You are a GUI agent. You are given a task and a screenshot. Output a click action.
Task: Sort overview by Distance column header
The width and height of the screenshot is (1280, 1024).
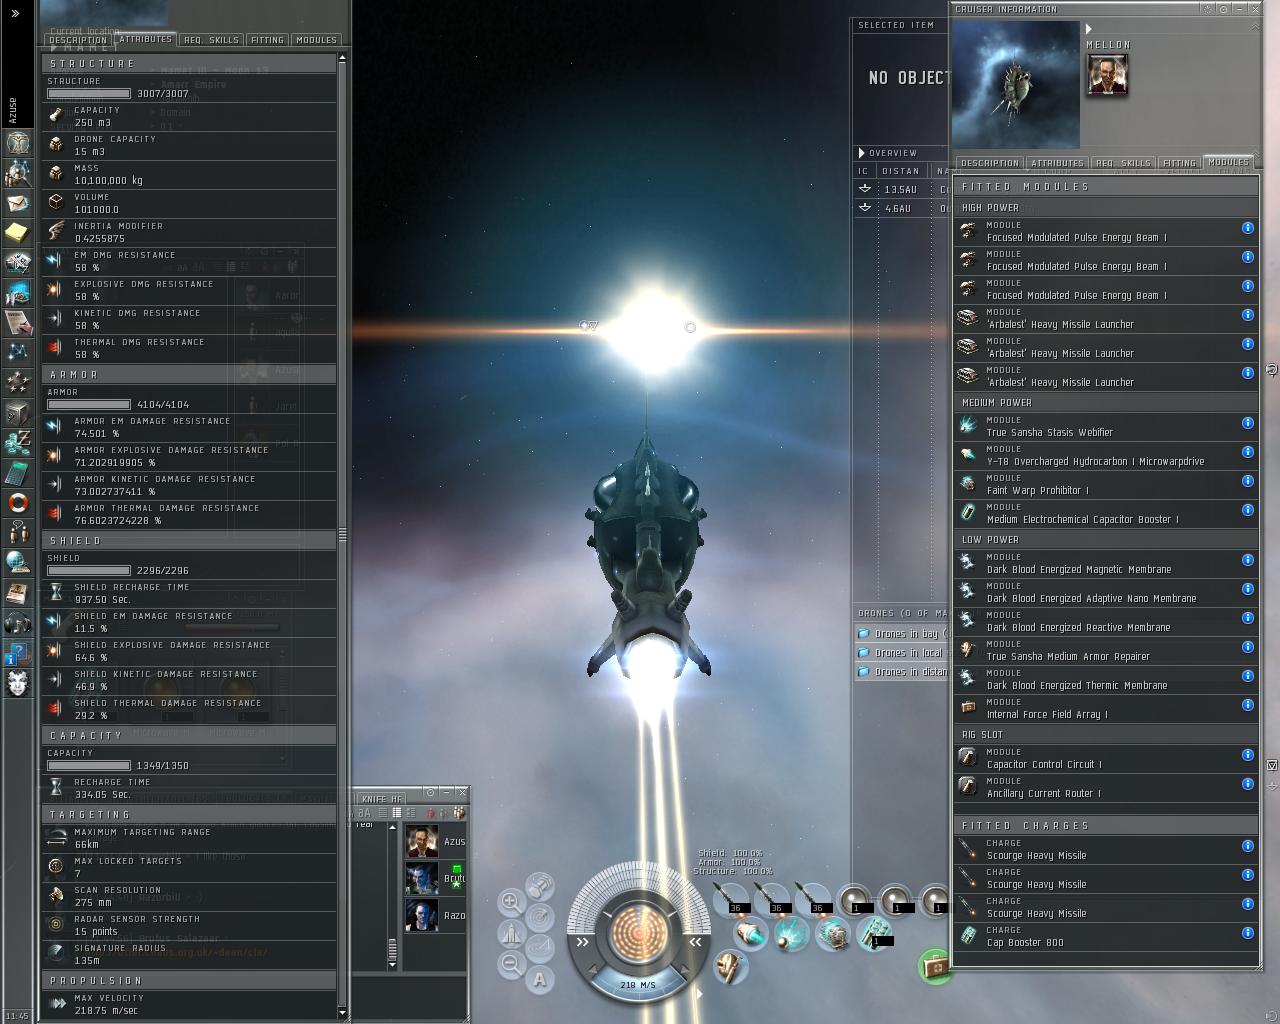click(x=902, y=171)
